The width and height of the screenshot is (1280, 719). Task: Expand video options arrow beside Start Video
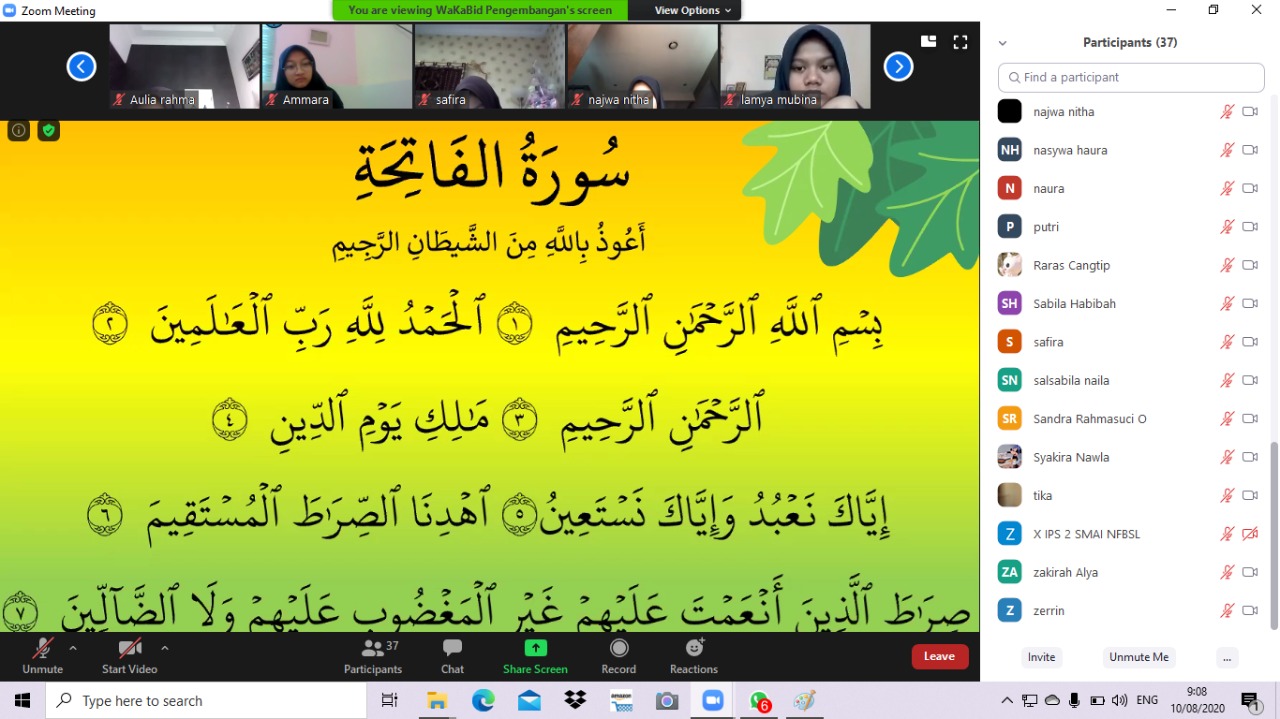coord(165,648)
